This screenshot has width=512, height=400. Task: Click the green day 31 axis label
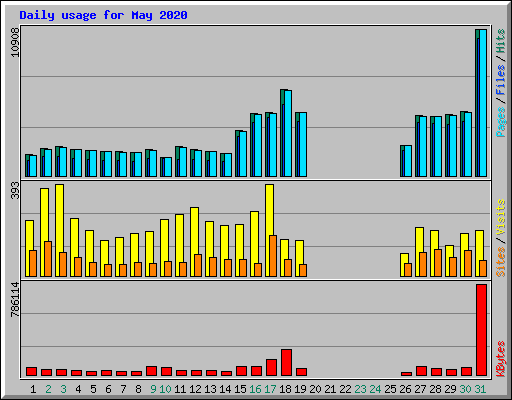tap(480, 389)
